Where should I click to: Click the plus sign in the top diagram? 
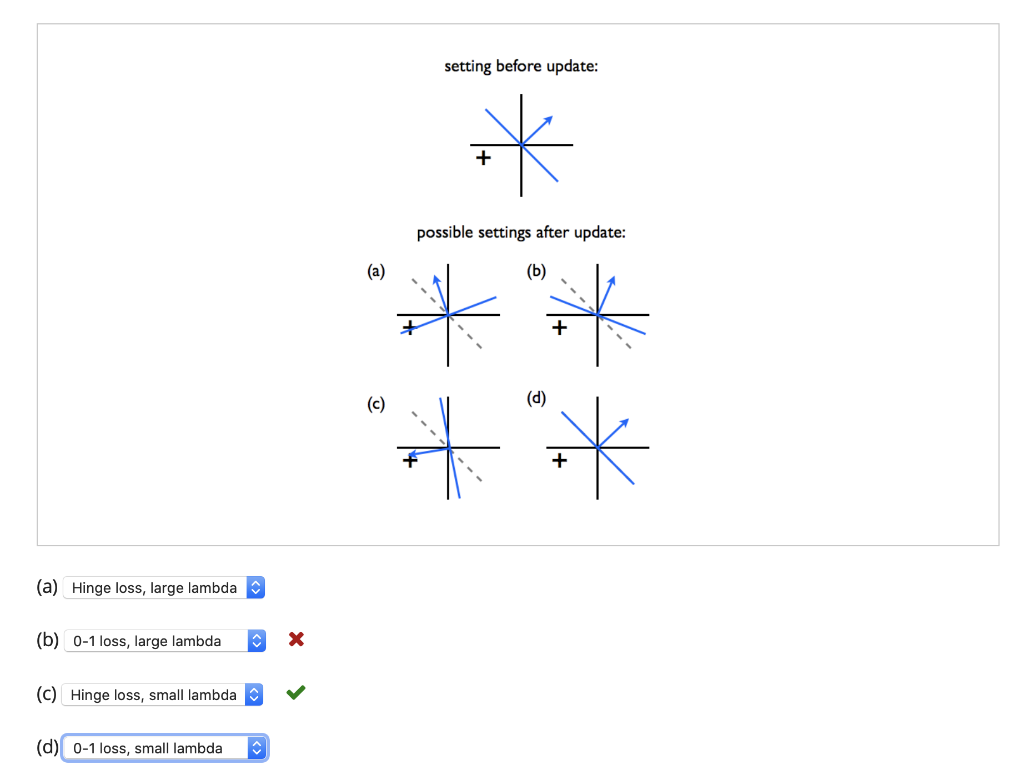tap(483, 157)
